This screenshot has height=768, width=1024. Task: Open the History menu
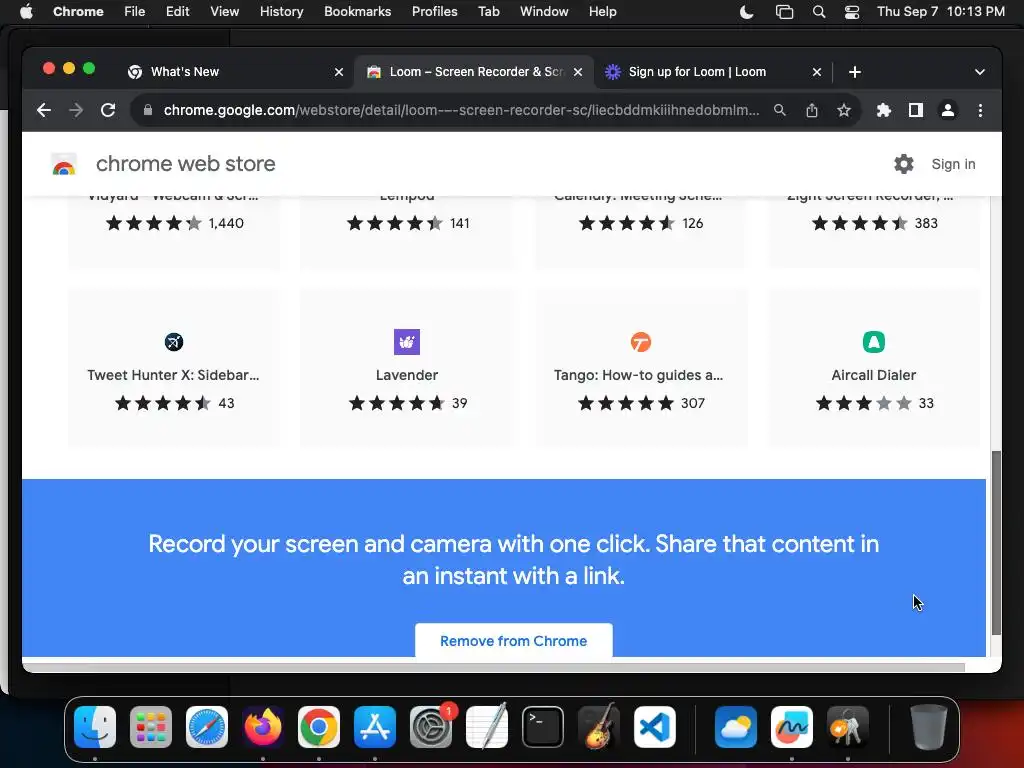(281, 12)
